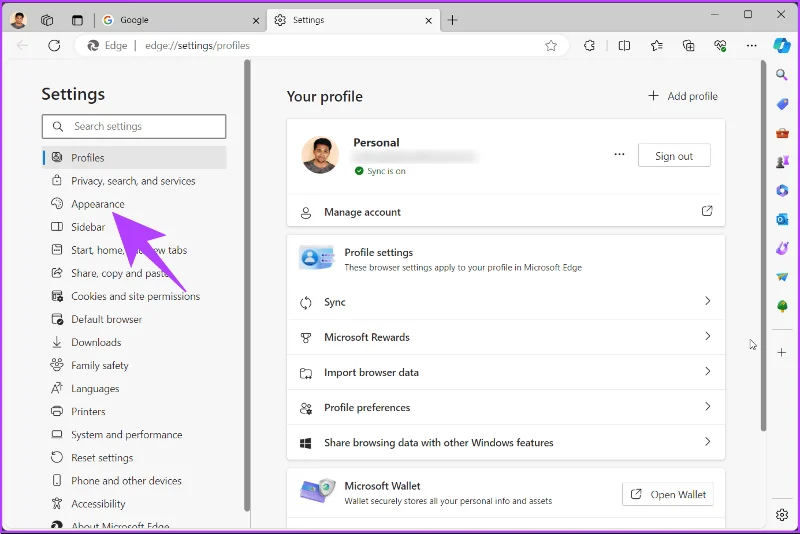Open sidebar Search icon
The width and height of the screenshot is (800, 534).
point(782,75)
